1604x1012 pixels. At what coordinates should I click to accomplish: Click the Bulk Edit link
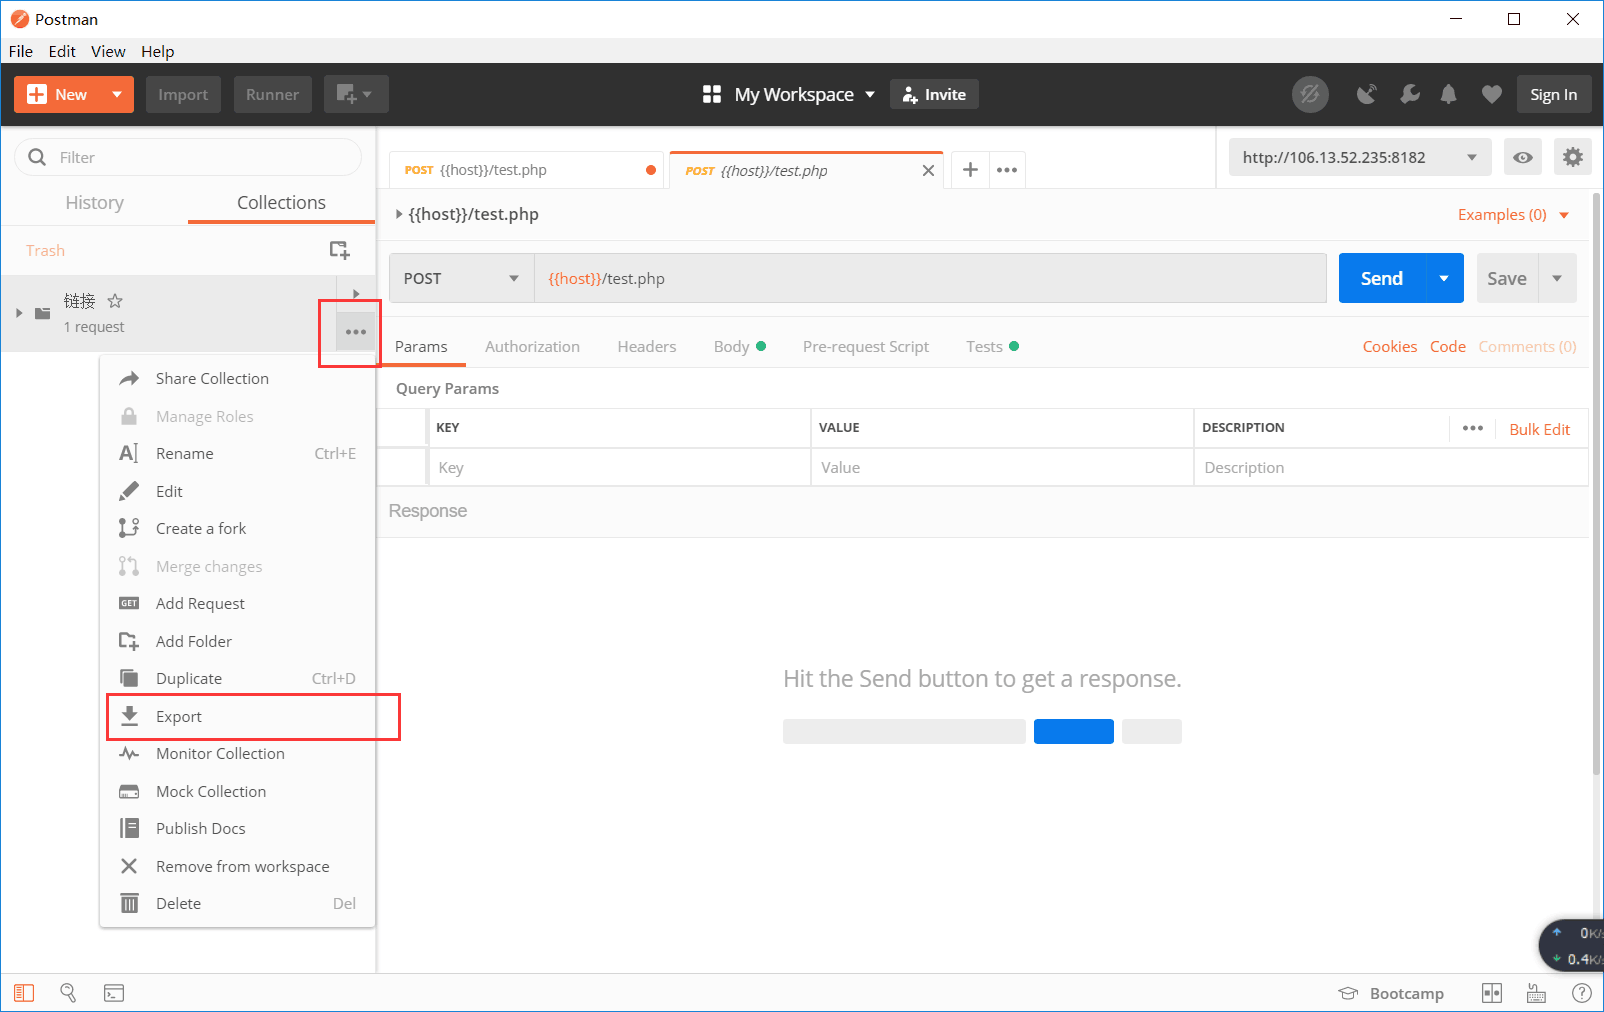pyautogui.click(x=1539, y=429)
